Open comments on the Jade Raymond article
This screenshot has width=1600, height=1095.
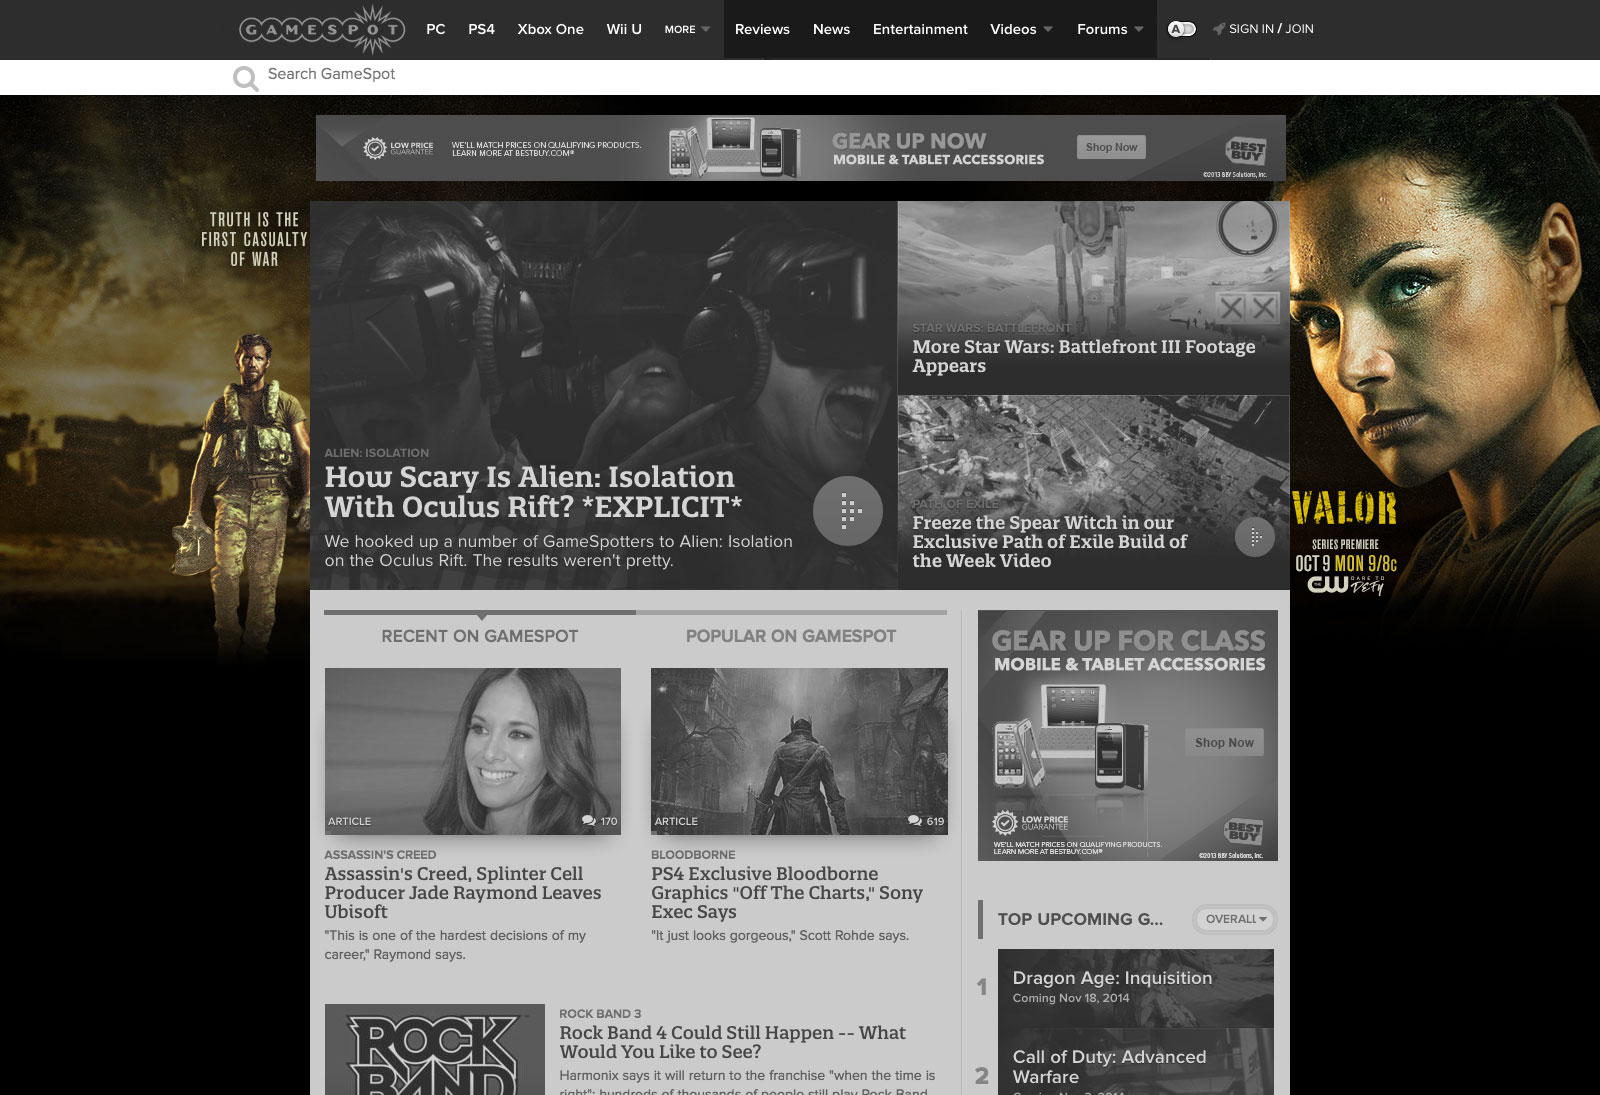click(x=600, y=821)
